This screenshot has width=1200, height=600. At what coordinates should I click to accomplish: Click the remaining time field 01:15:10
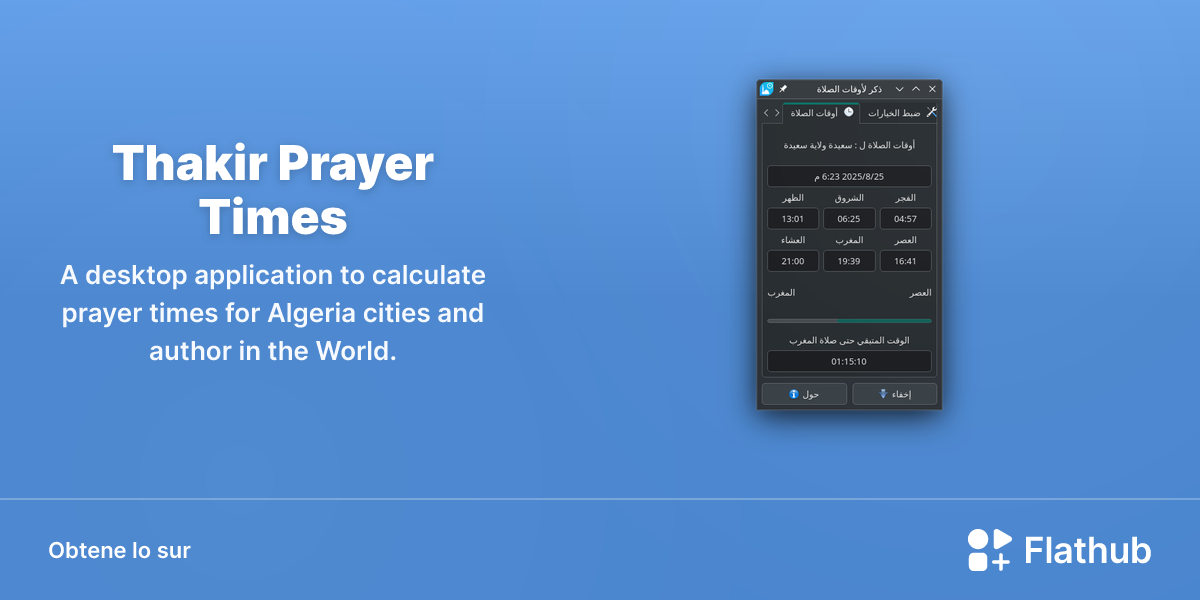[x=849, y=362]
